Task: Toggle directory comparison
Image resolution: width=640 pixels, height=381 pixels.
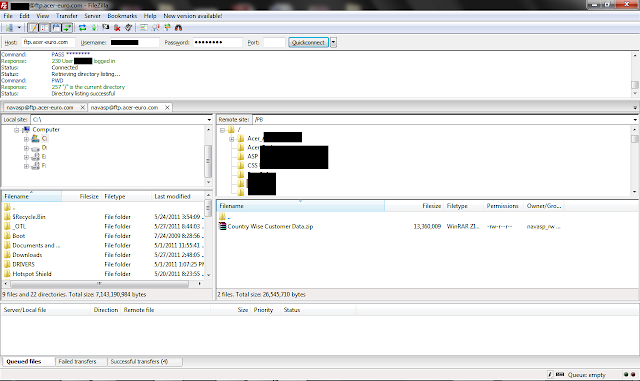Action: [156, 28]
